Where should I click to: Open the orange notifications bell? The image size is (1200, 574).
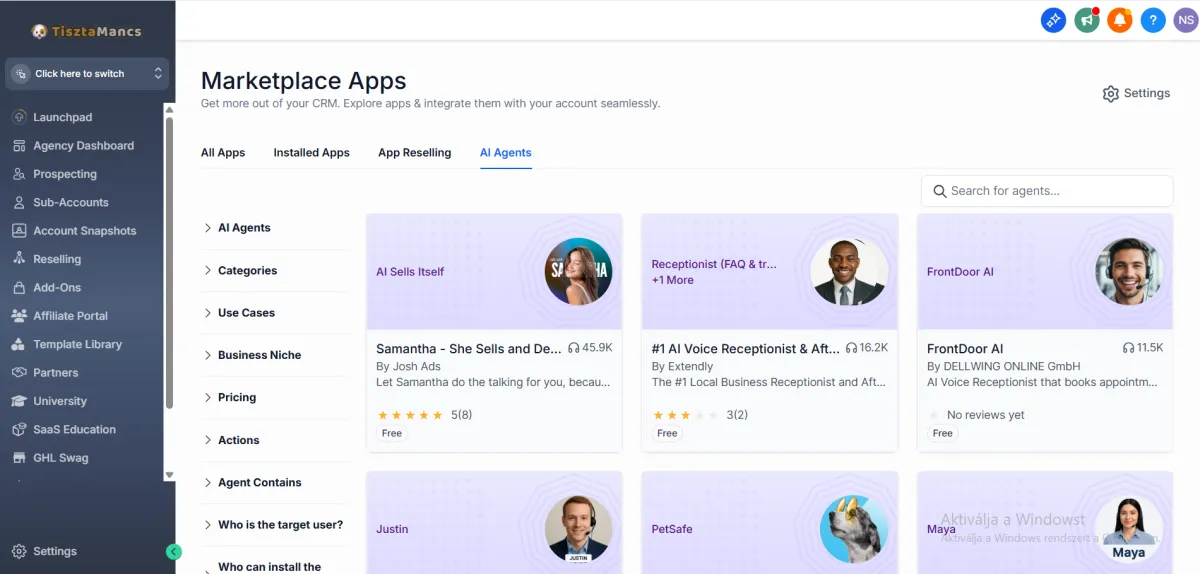click(x=1120, y=19)
